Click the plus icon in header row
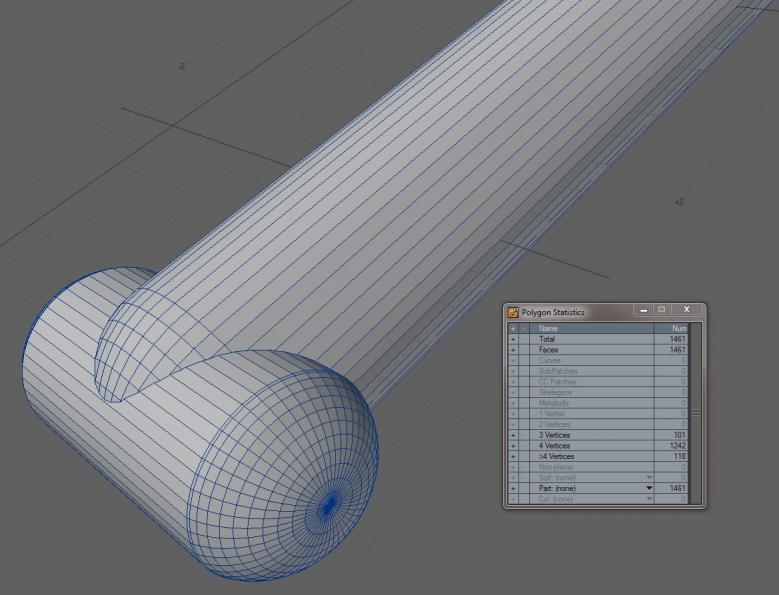Image resolution: width=779 pixels, height=595 pixels. click(x=514, y=328)
